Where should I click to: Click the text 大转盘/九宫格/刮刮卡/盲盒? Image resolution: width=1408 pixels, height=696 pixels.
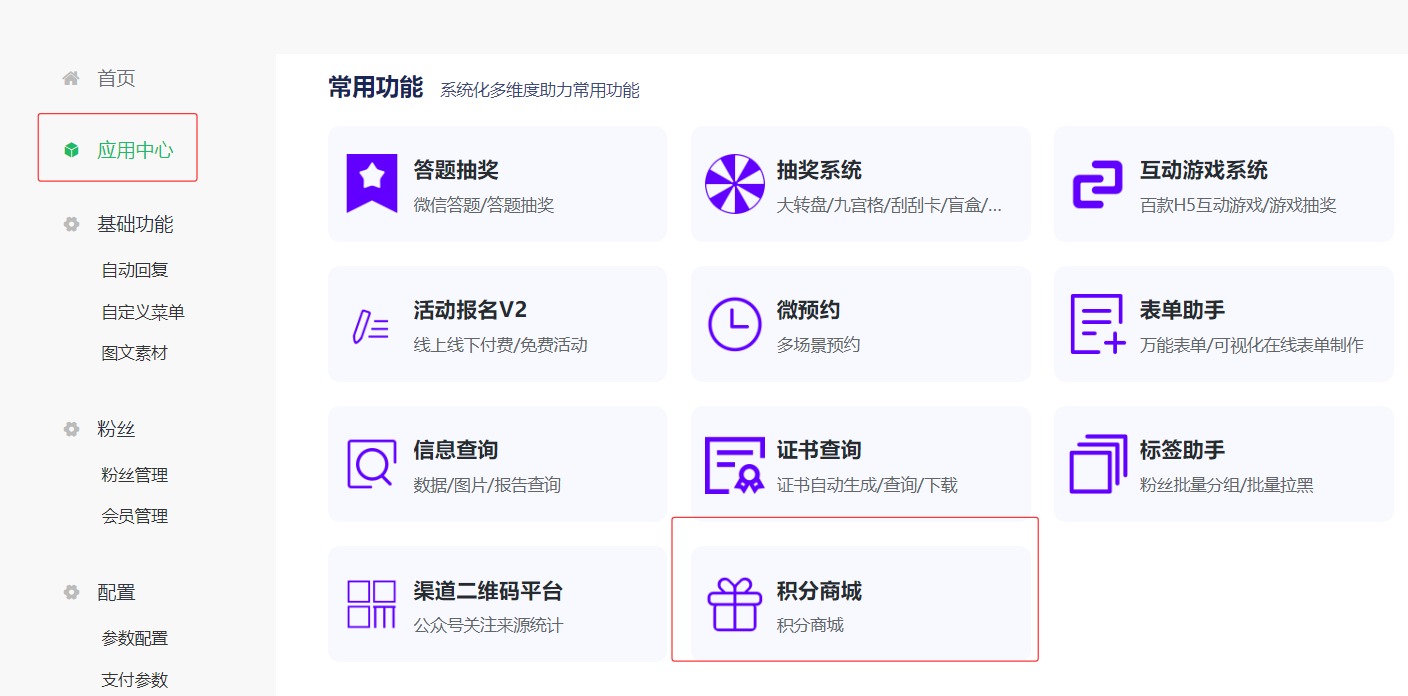pos(889,206)
